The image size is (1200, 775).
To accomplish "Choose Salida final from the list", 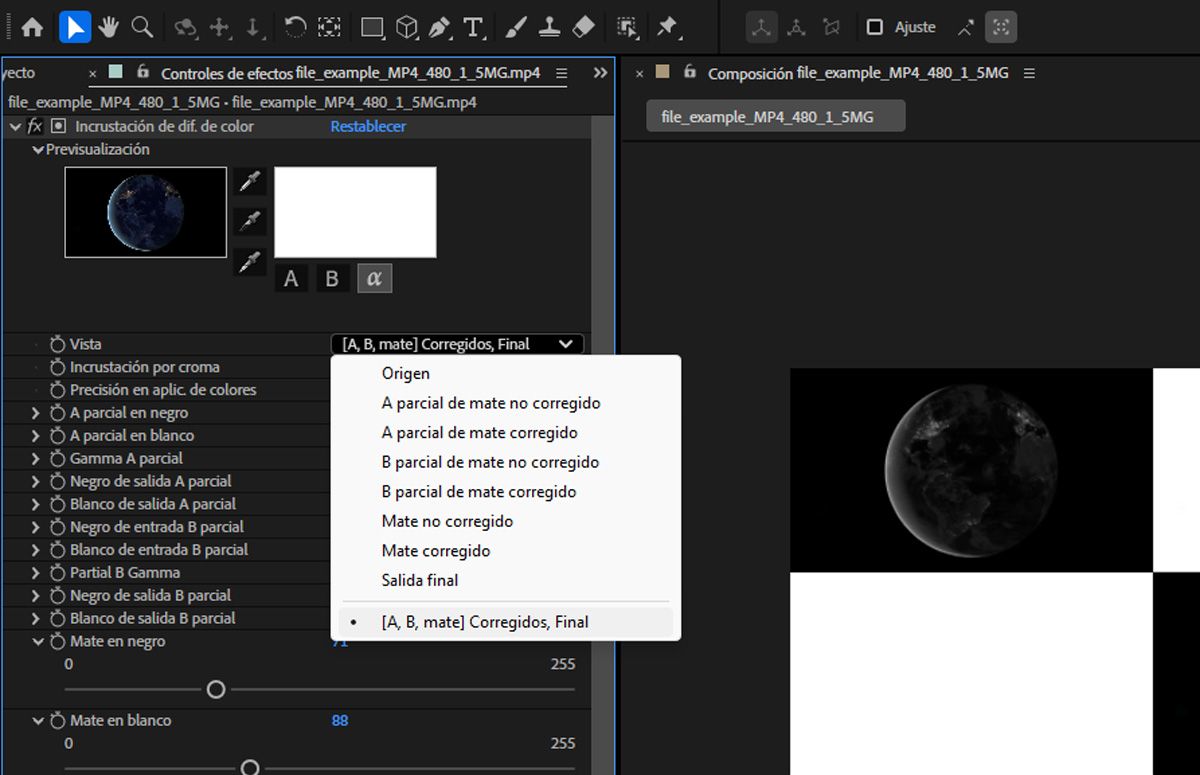I will [x=420, y=580].
